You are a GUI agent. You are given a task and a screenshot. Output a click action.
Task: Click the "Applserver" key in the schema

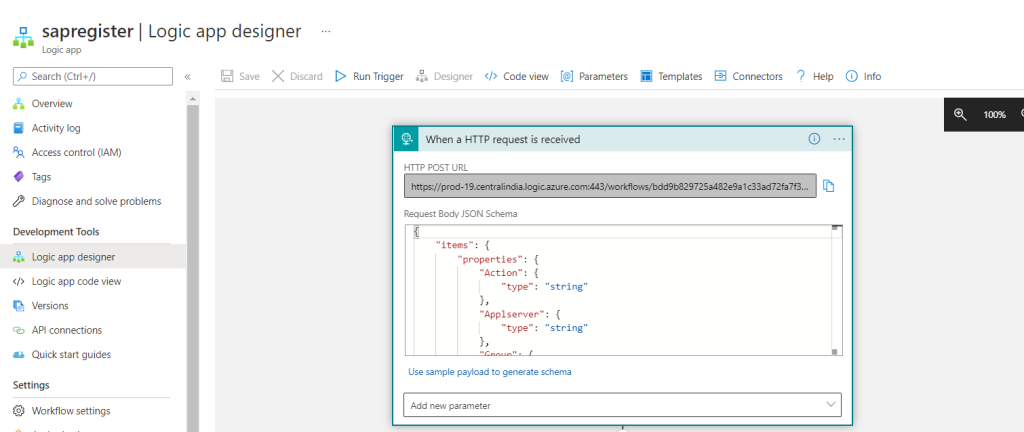click(511, 314)
